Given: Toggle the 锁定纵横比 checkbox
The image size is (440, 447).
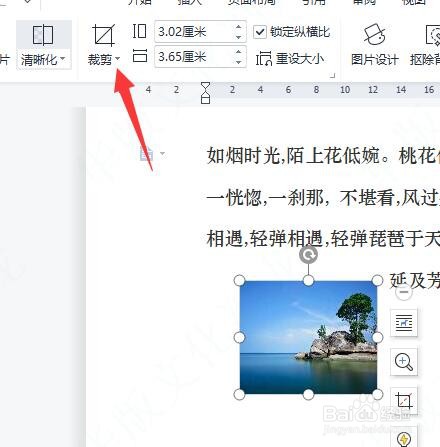Looking at the screenshot, I should pos(260,32).
